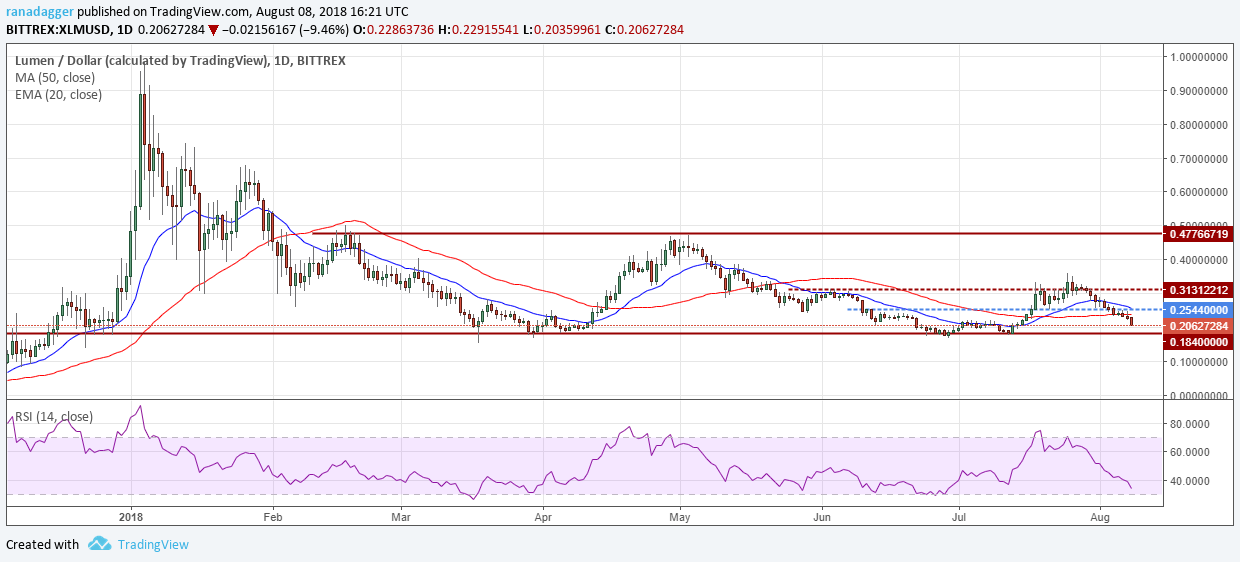Click the red down-arrow next to the price
Image resolution: width=1240 pixels, height=562 pixels.
[212, 30]
